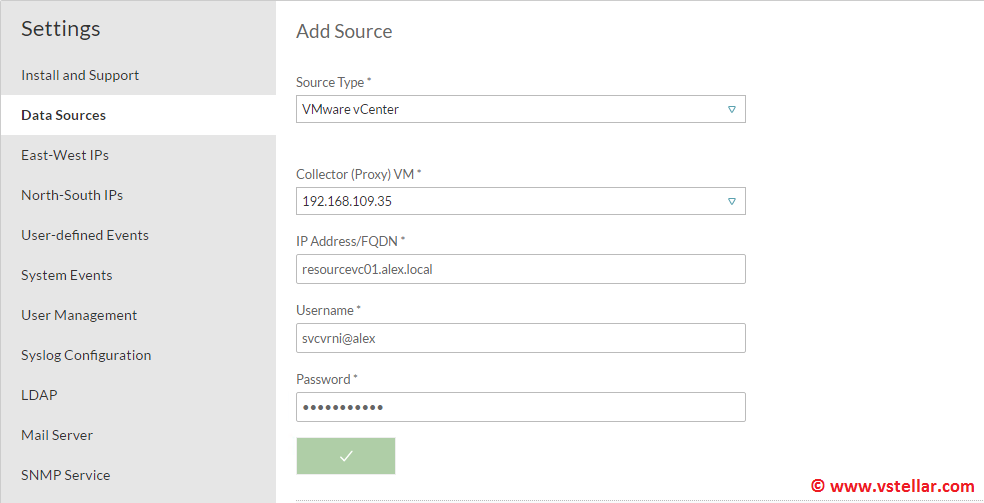Click the Username field with svcvrni@alex
The image size is (984, 503).
tap(520, 338)
